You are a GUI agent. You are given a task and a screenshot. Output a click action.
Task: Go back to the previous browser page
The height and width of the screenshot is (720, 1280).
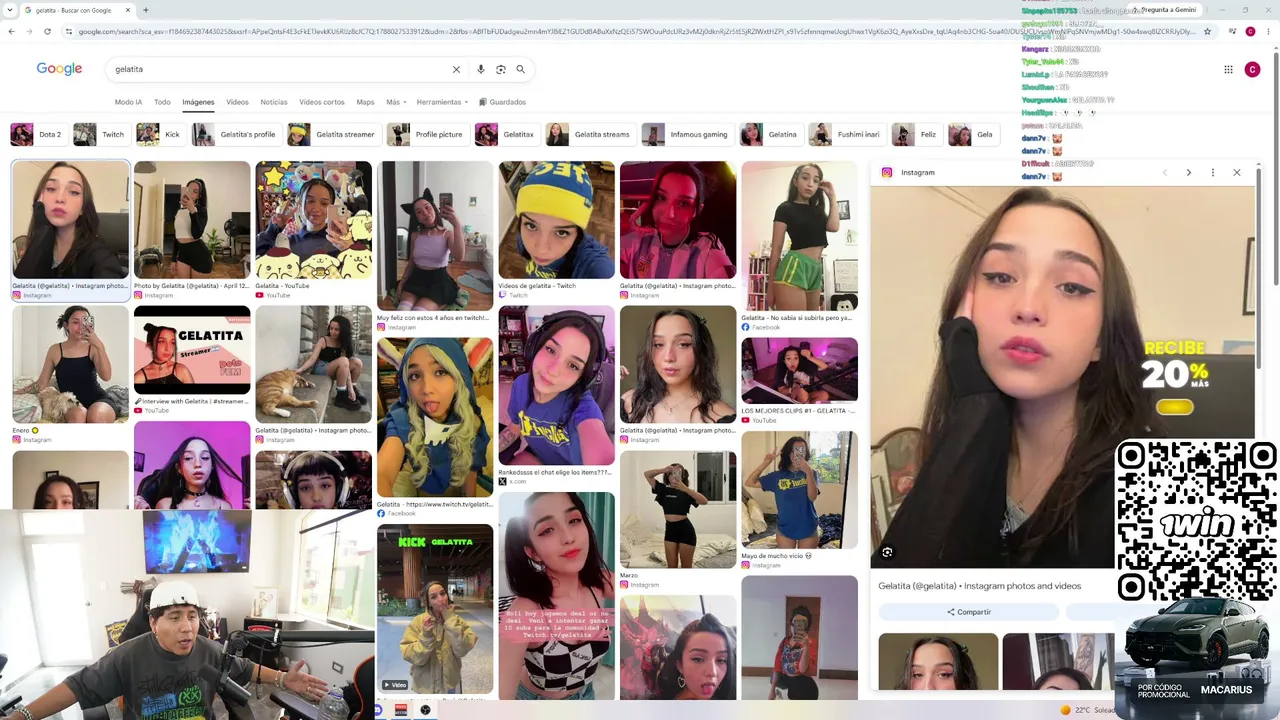[11, 31]
